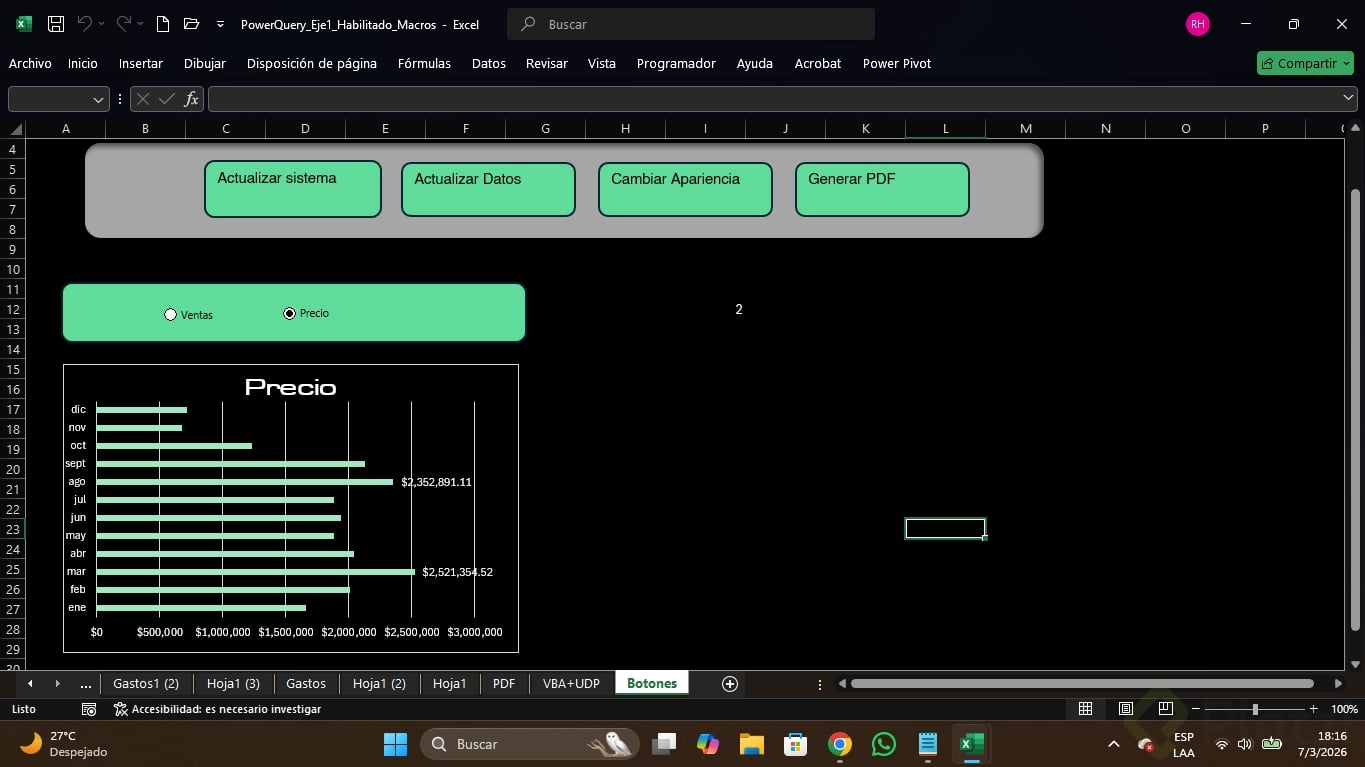Viewport: 1365px width, 767px height.
Task: Open the Notepad app on the taskbar
Action: coord(928,744)
